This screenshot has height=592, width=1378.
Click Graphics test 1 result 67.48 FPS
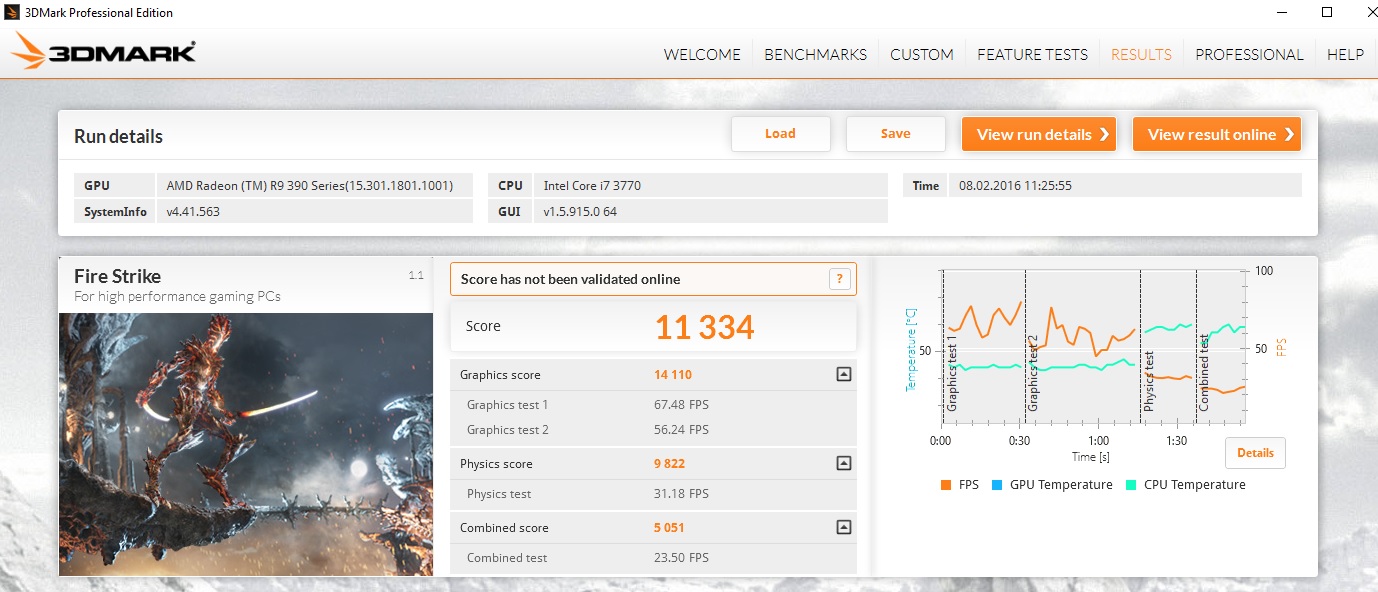click(681, 405)
